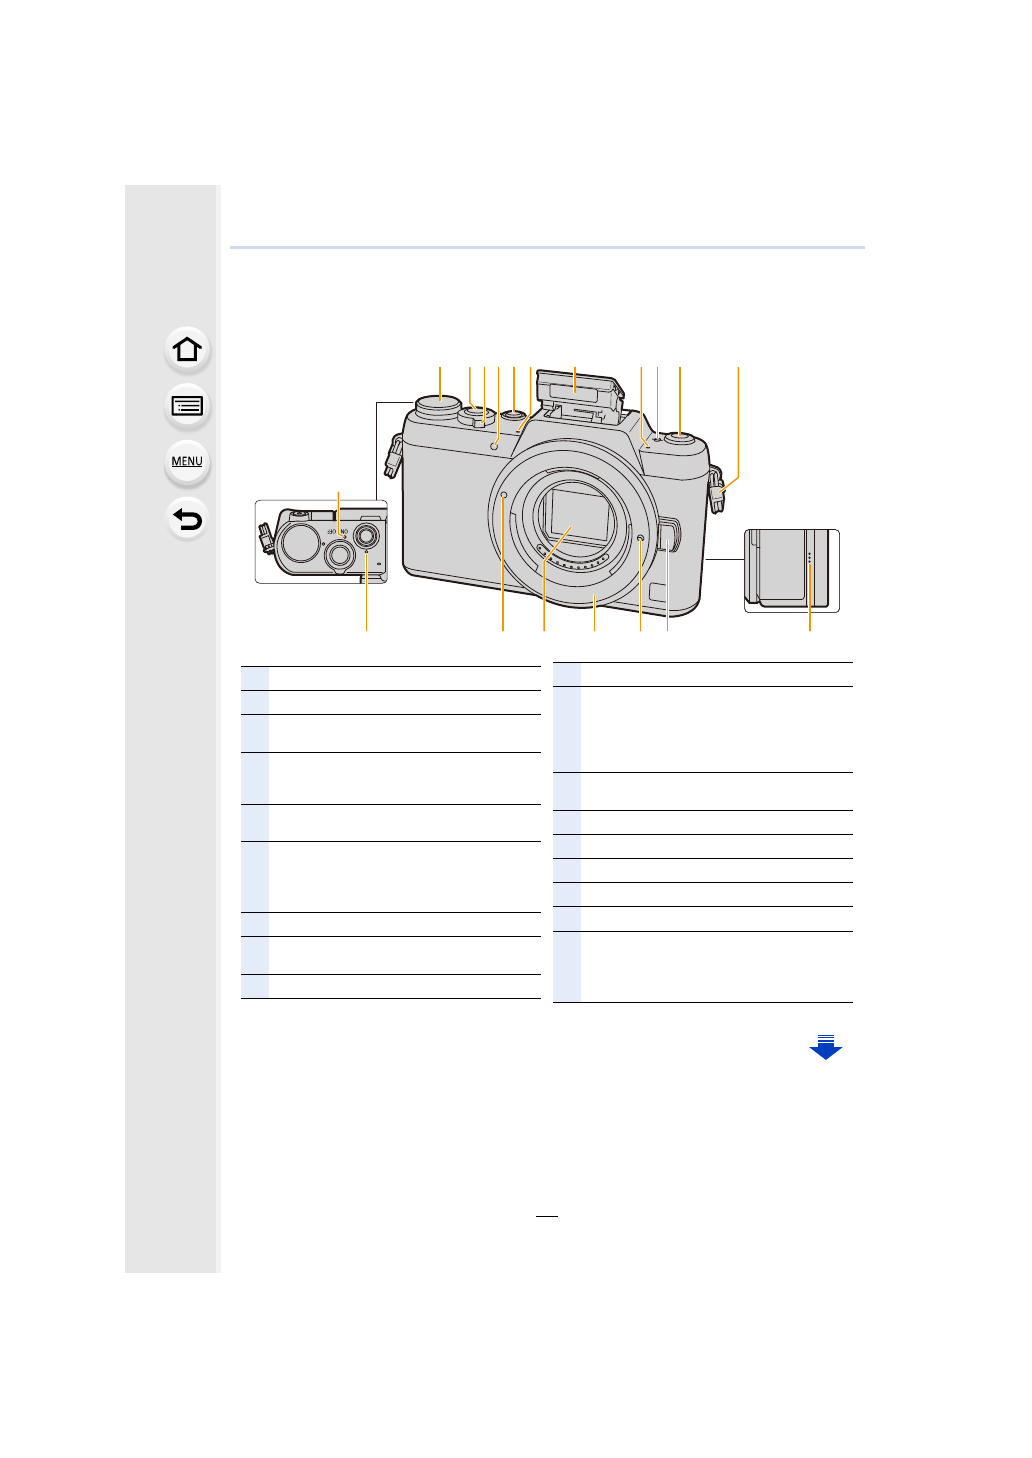Click the page number mark at page bottom

pos(546,1216)
